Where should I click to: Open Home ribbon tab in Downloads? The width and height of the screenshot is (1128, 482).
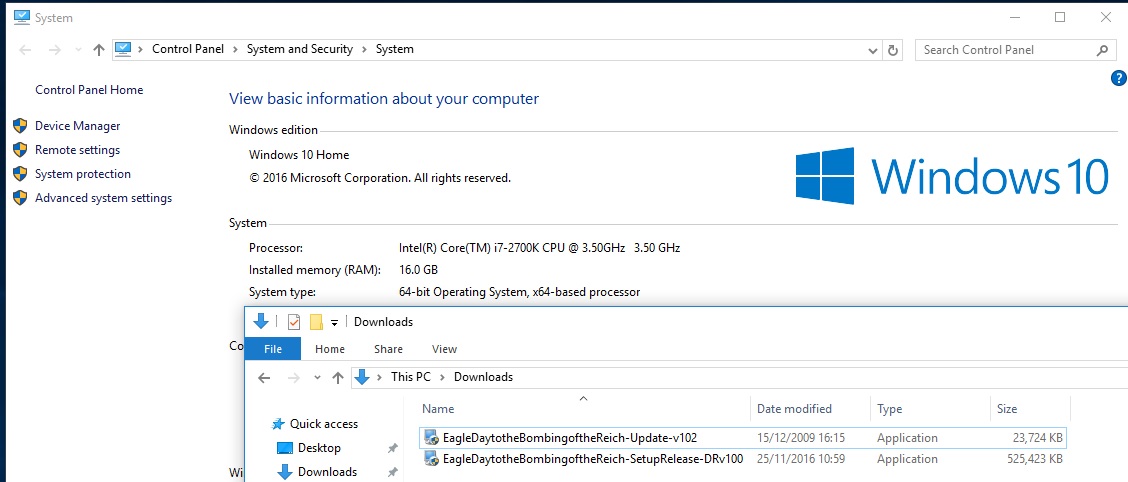click(x=329, y=349)
